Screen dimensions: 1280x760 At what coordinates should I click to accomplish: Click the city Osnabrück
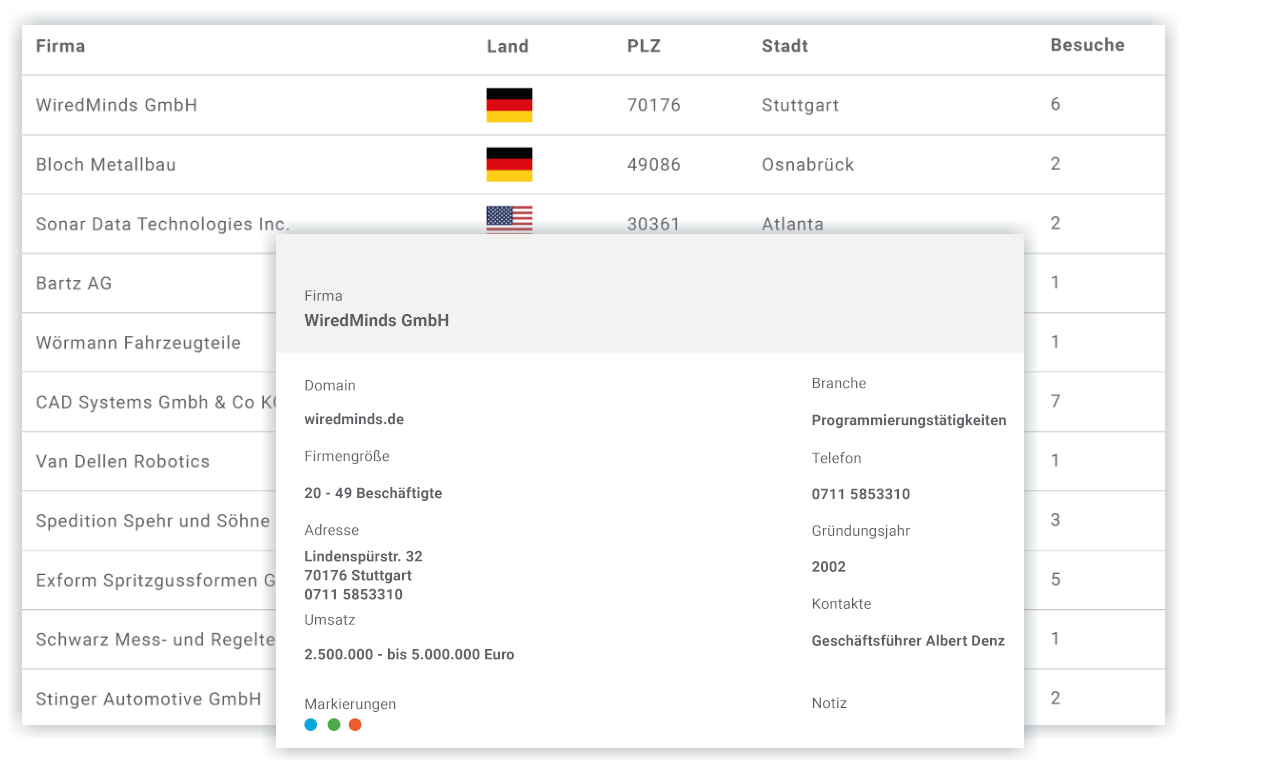point(808,165)
